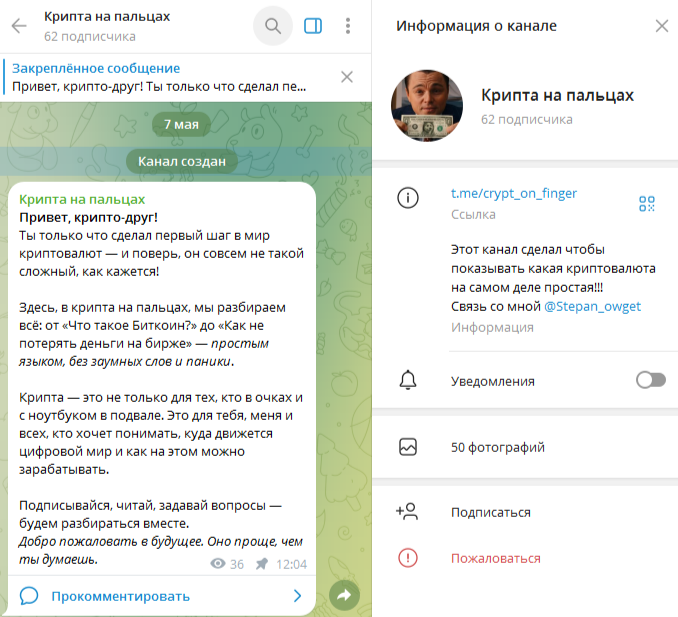The height and width of the screenshot is (617, 678).
Task: Open the t.me/crypt_on_finger link
Action: (514, 193)
